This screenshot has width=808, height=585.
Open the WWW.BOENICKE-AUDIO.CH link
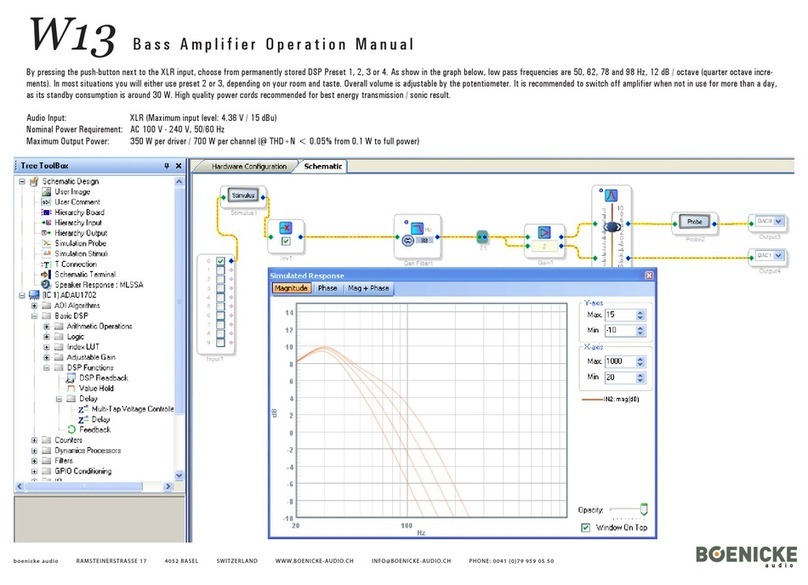[x=314, y=561]
